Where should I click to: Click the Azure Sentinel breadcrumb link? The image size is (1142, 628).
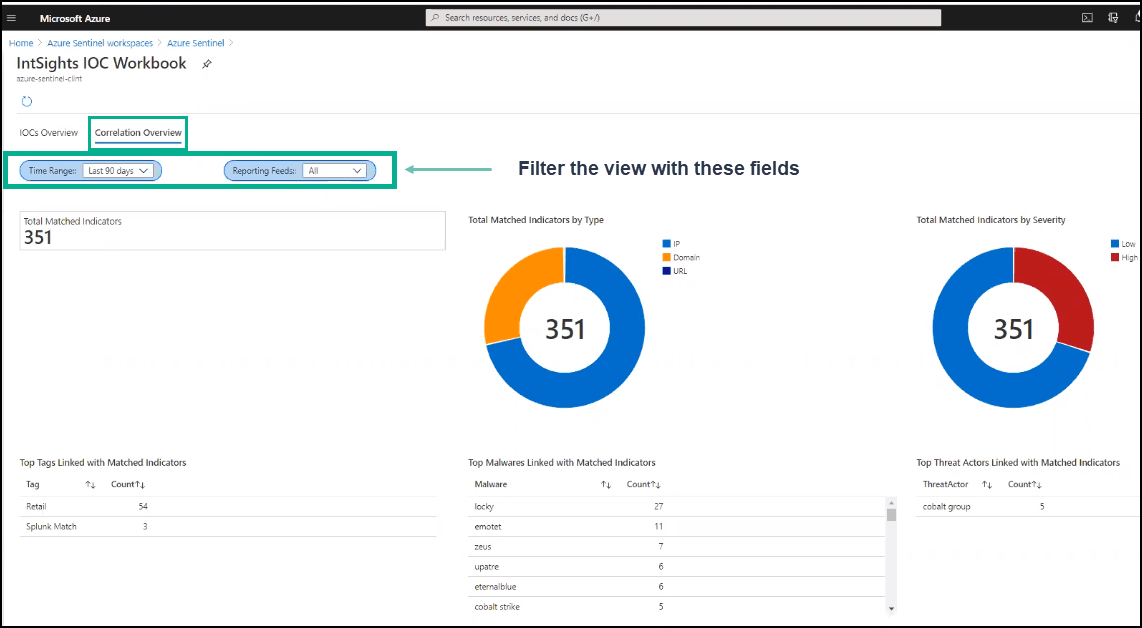point(195,43)
